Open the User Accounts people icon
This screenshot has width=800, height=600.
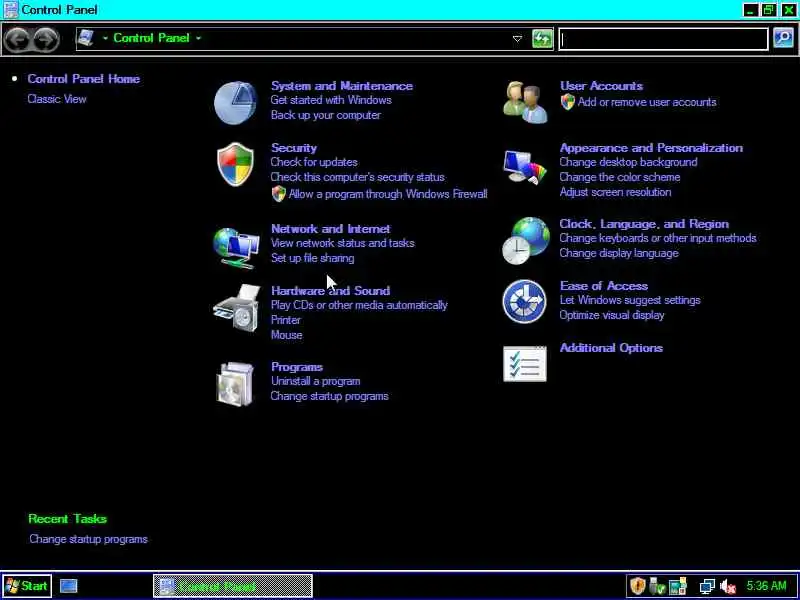525,102
